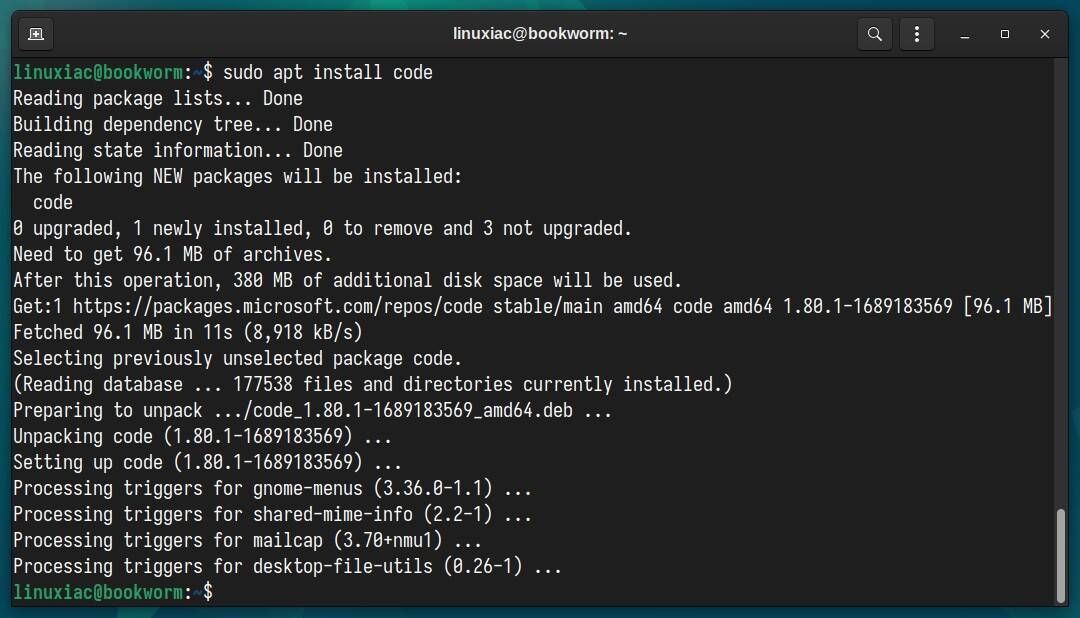The width and height of the screenshot is (1080, 618).
Task: Click the linuxiac@bookworm window title
Action: [x=540, y=33]
